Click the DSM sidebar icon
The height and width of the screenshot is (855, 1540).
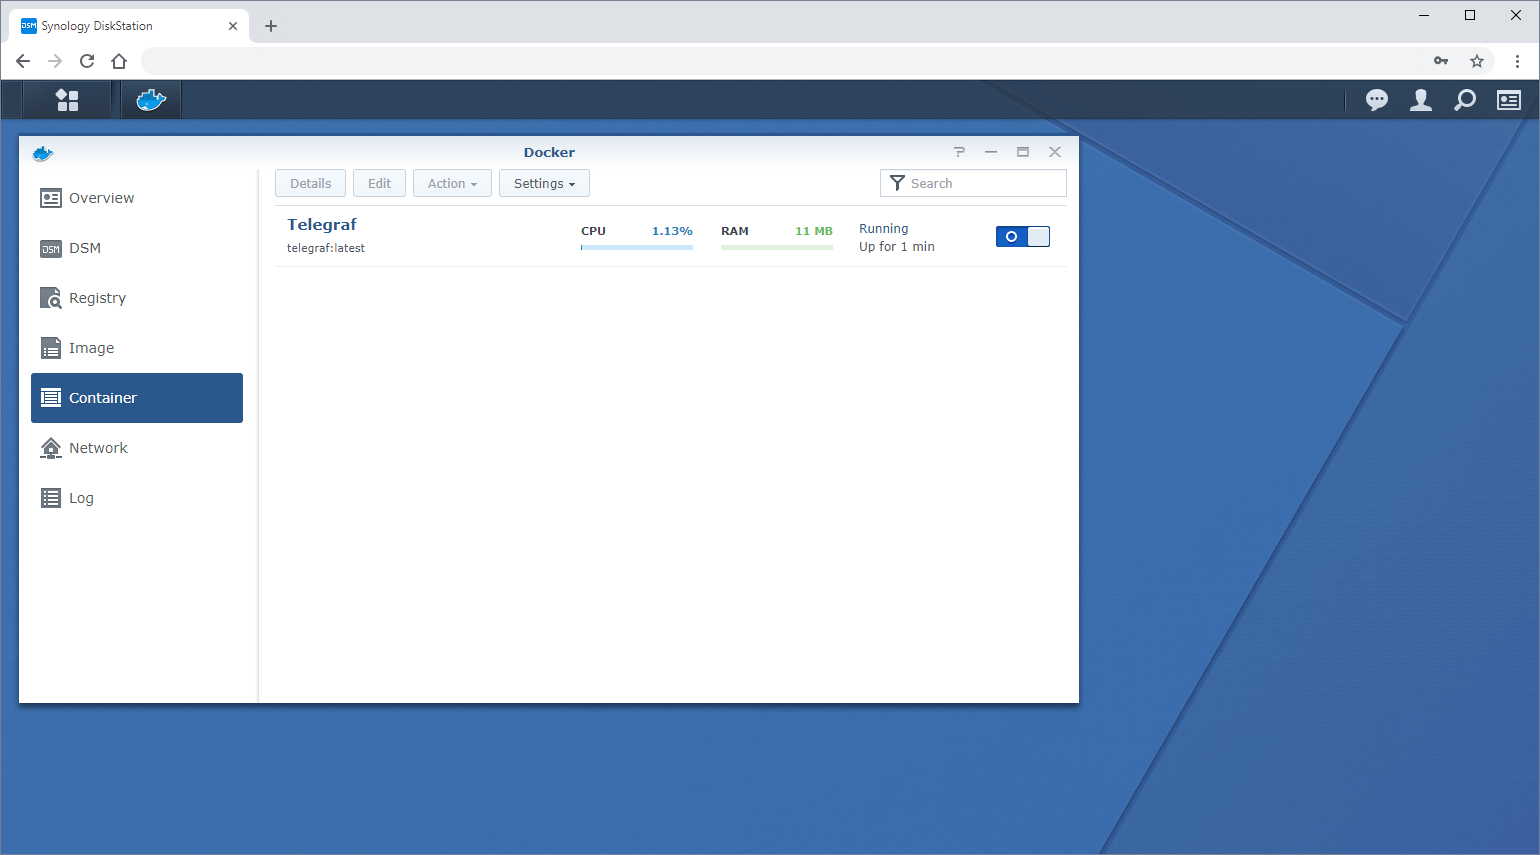point(51,248)
